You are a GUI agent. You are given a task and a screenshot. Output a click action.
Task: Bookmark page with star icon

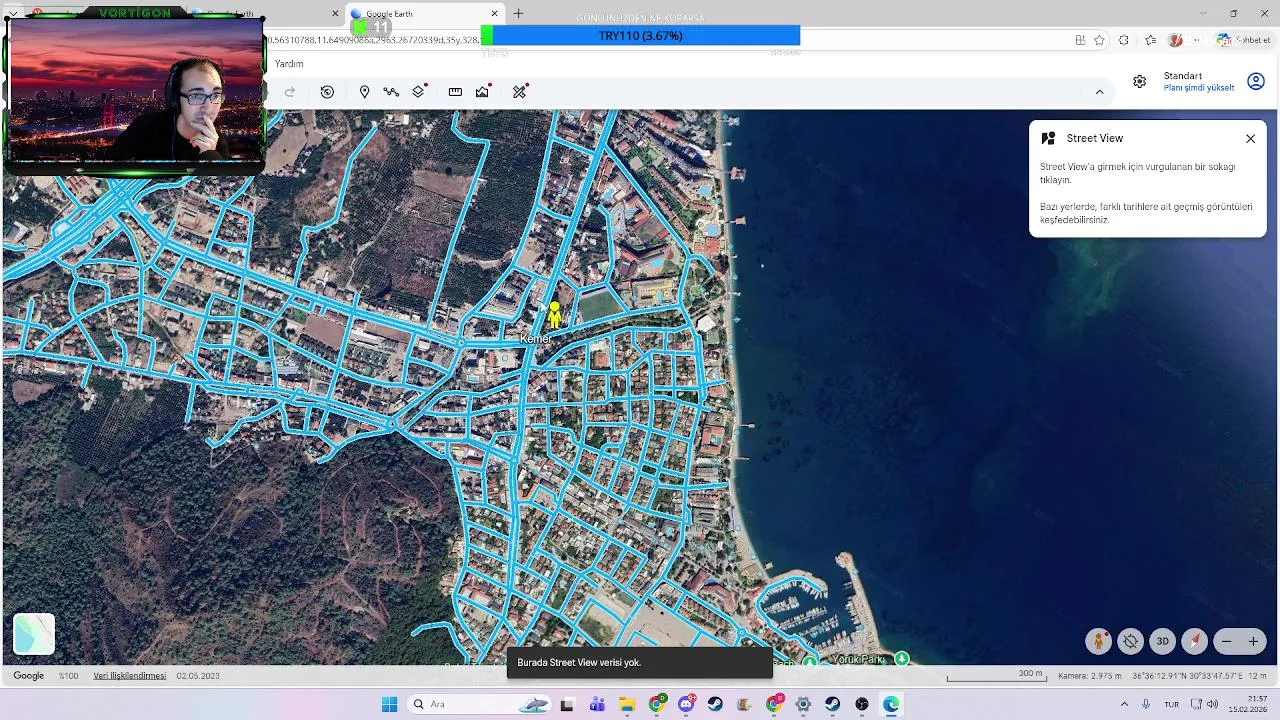click(1099, 40)
